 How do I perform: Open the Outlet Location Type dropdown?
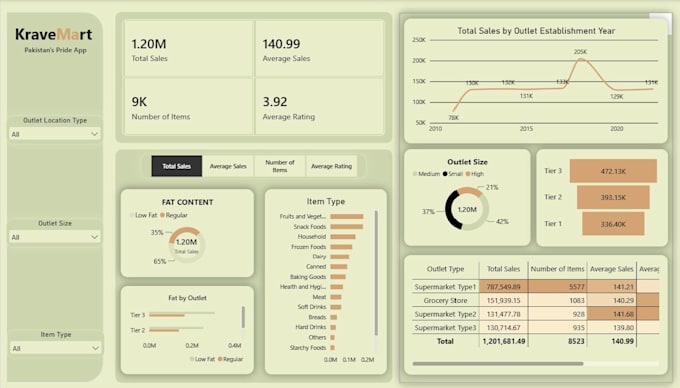pos(55,134)
